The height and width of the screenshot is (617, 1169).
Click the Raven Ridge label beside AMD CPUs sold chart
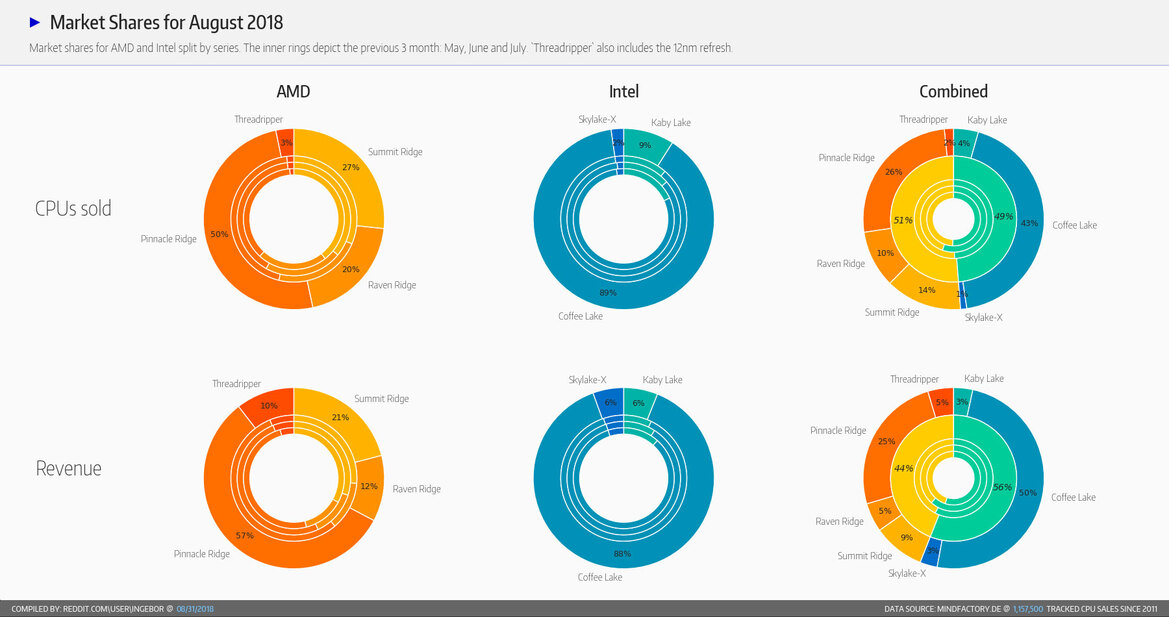point(392,285)
